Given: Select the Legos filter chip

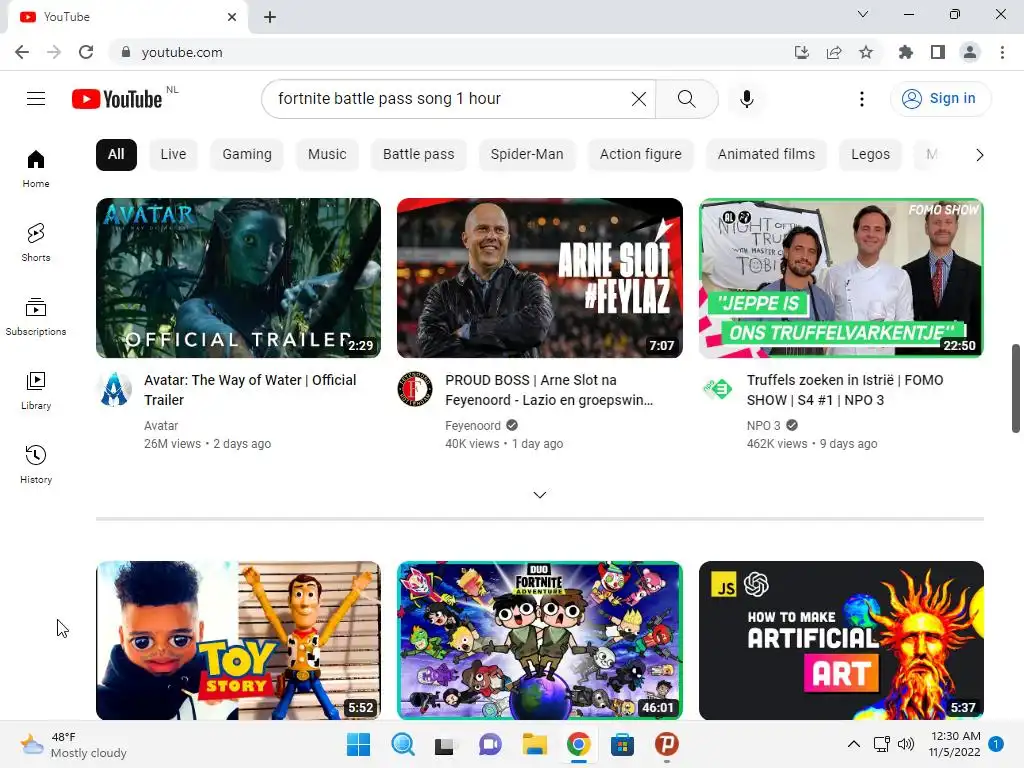Looking at the screenshot, I should (x=870, y=155).
